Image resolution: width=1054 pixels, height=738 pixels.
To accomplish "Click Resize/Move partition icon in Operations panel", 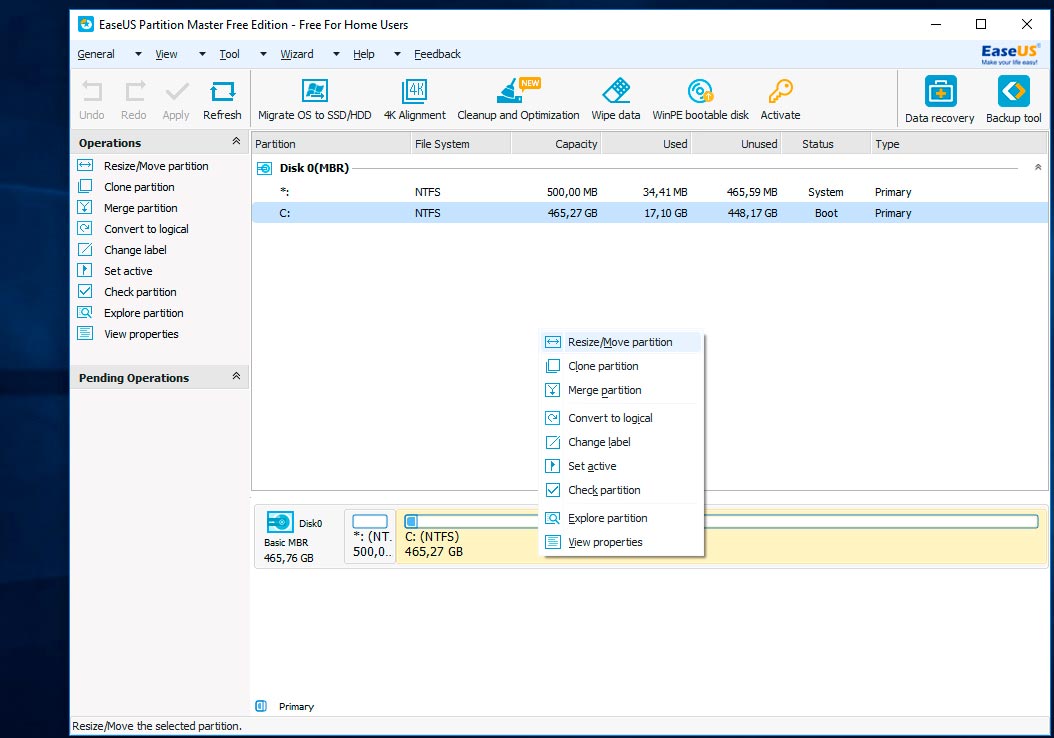I will coord(85,165).
